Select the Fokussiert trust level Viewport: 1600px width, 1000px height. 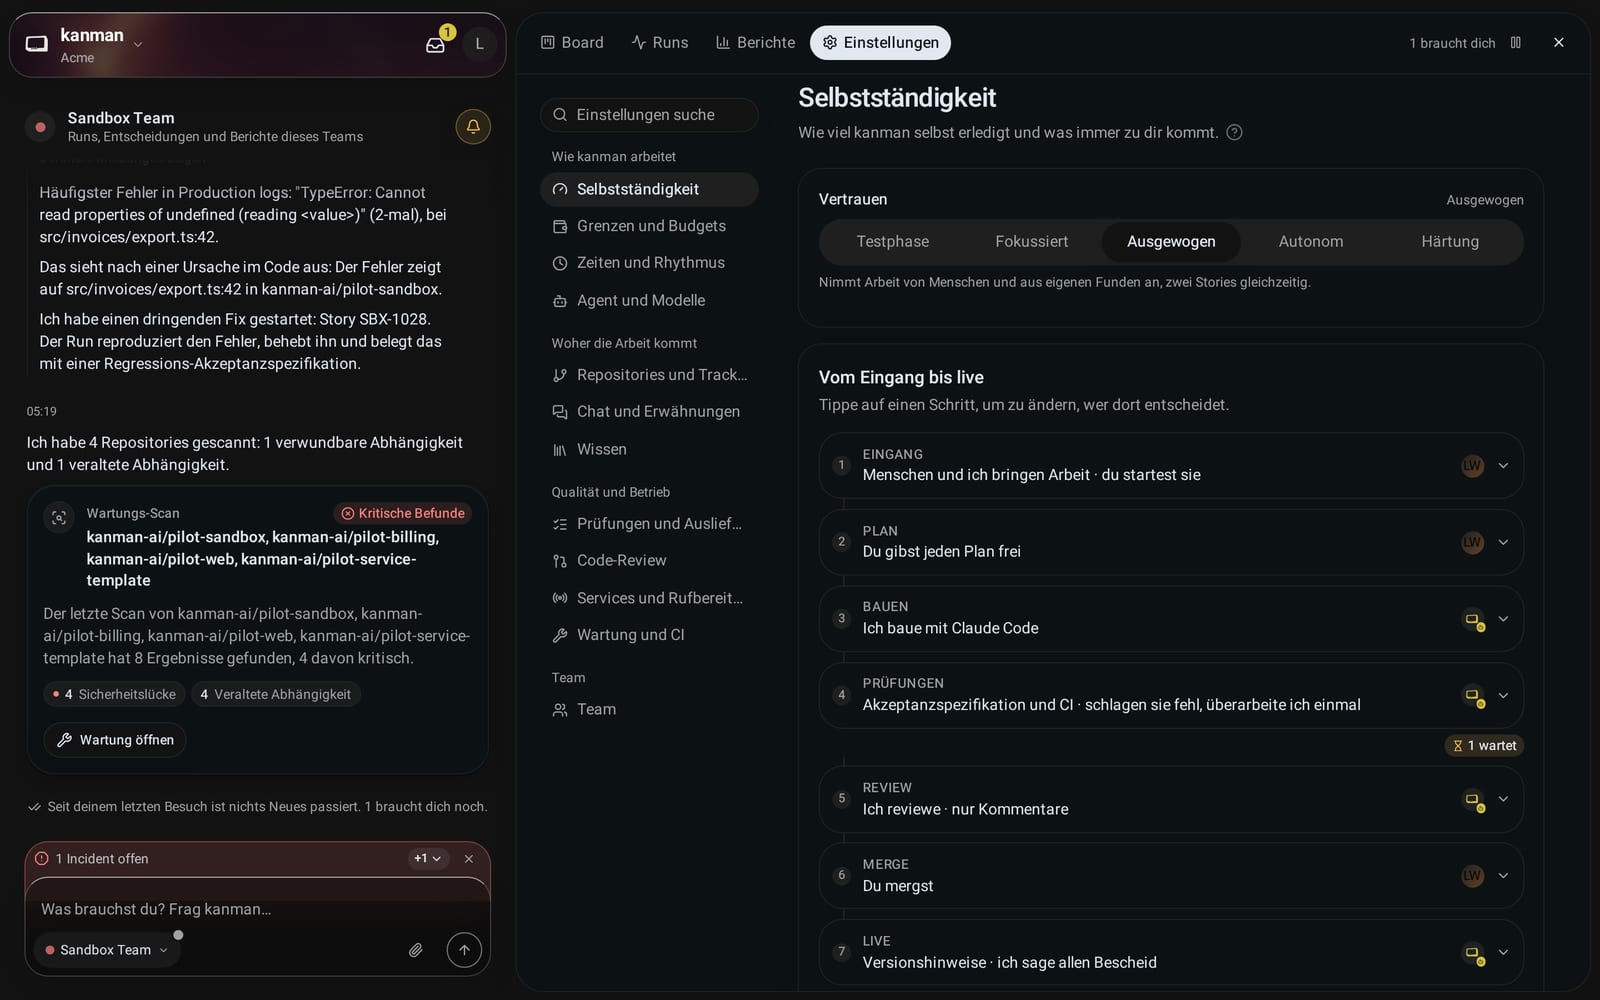(x=1032, y=242)
